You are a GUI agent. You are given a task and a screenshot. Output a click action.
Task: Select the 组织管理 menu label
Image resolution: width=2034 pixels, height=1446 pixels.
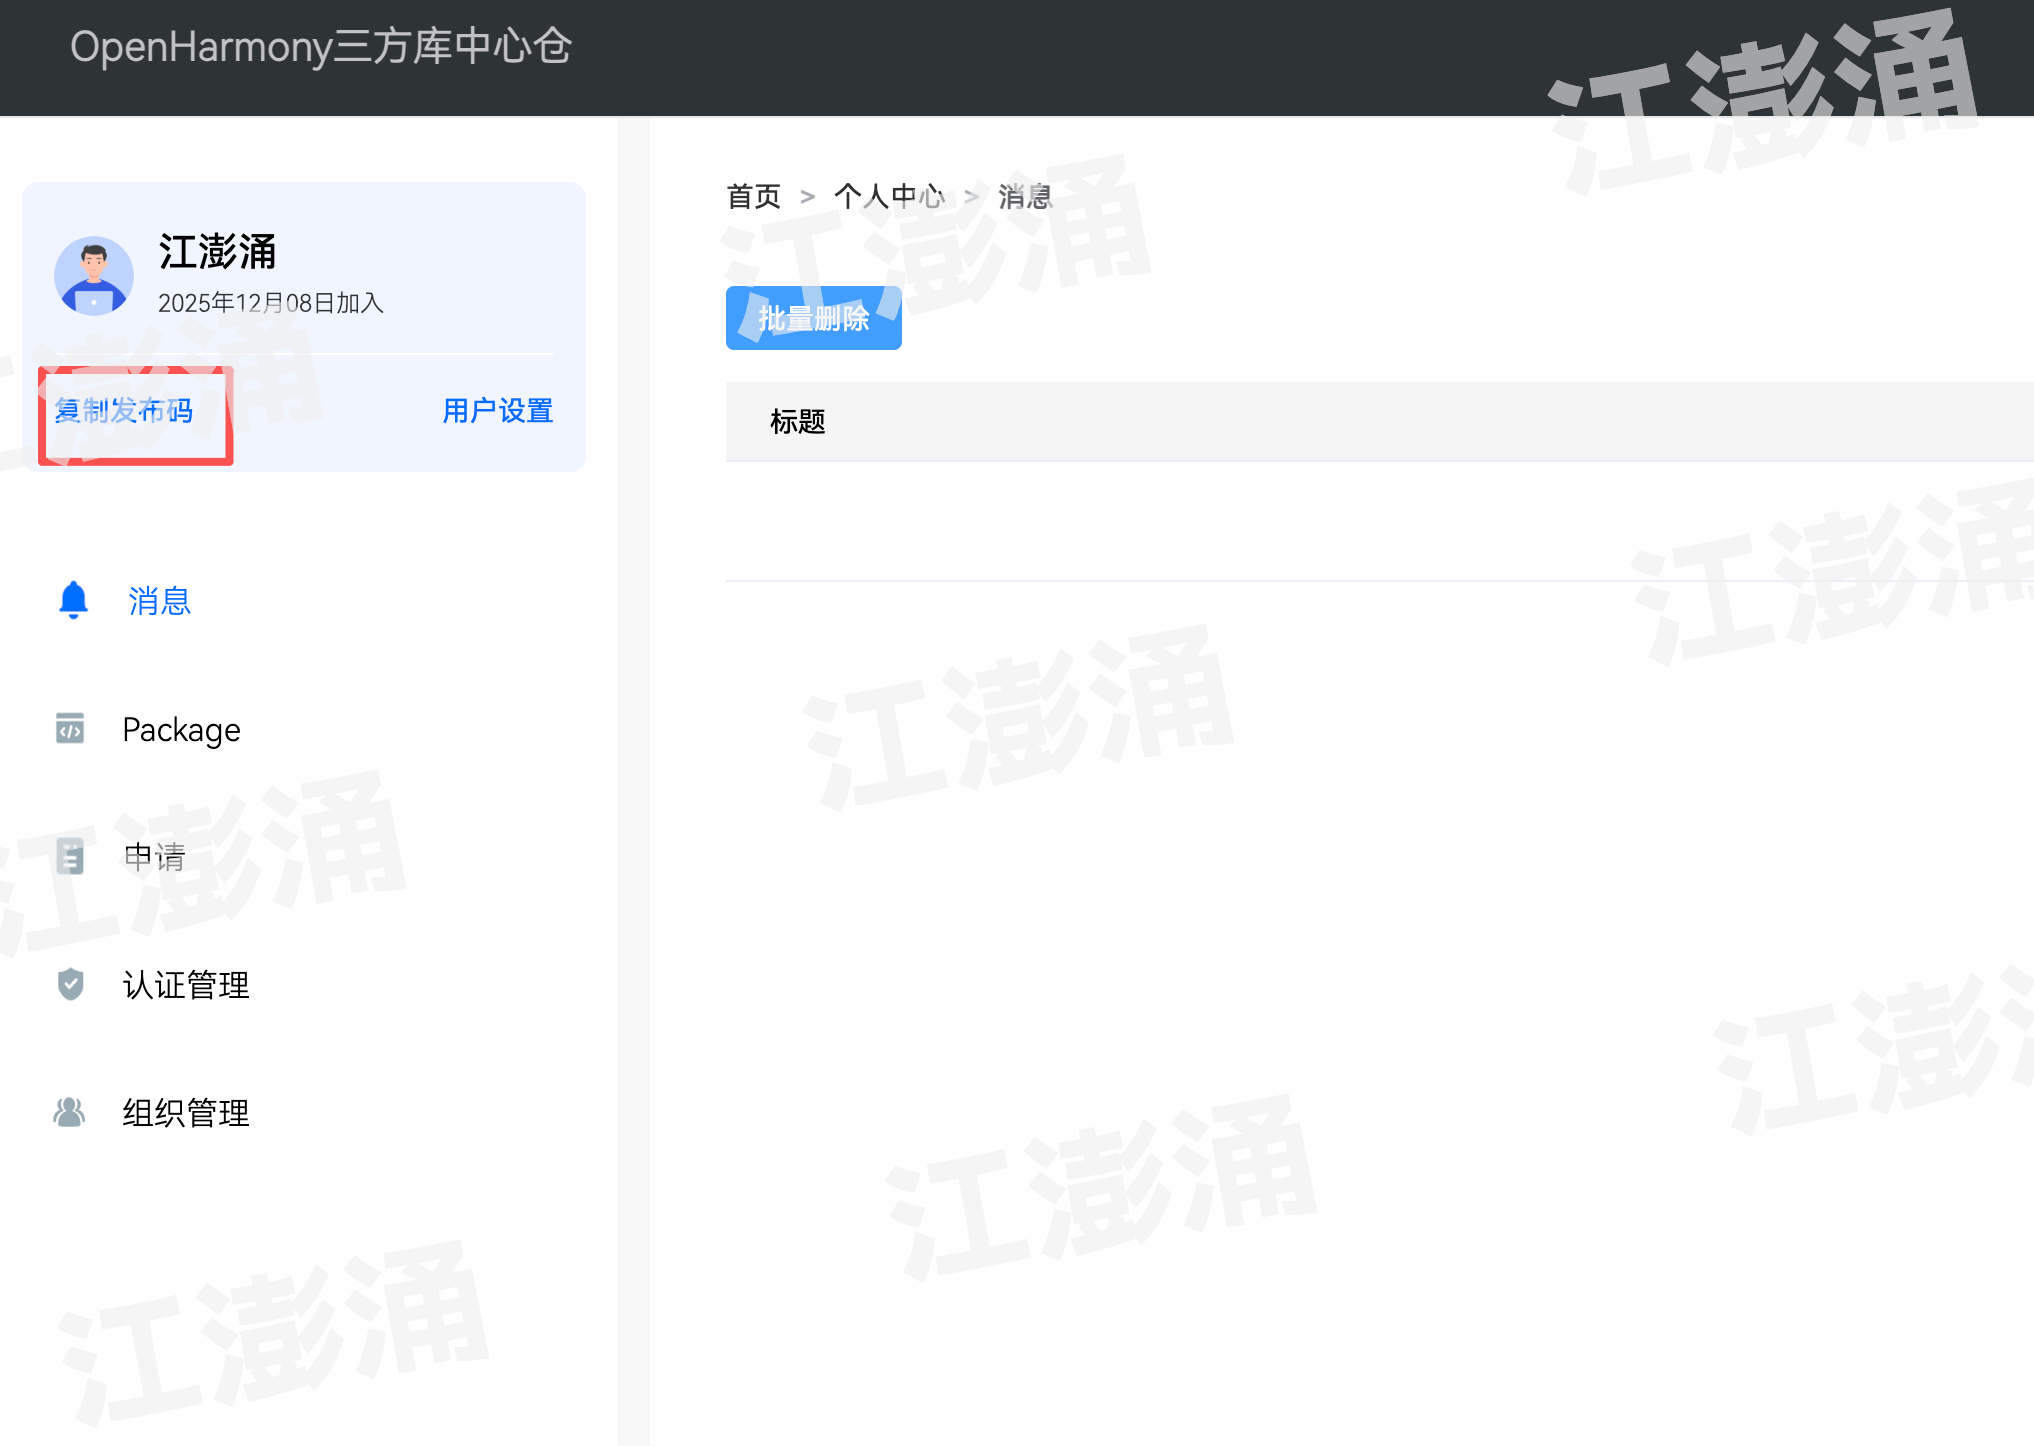[186, 1113]
